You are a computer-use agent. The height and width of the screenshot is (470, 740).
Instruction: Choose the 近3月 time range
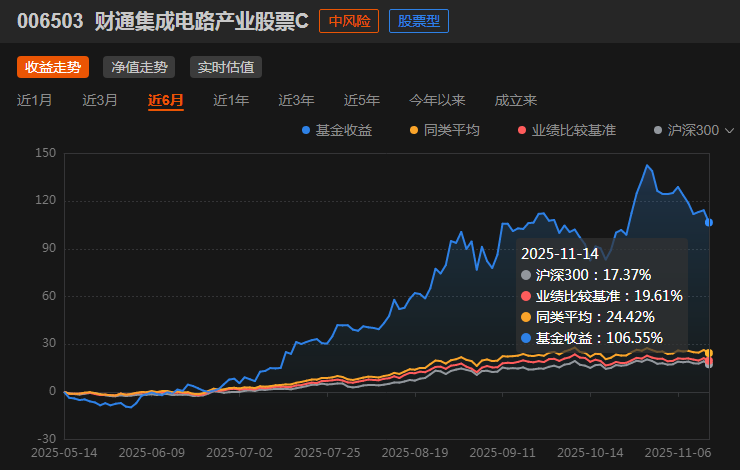100,100
